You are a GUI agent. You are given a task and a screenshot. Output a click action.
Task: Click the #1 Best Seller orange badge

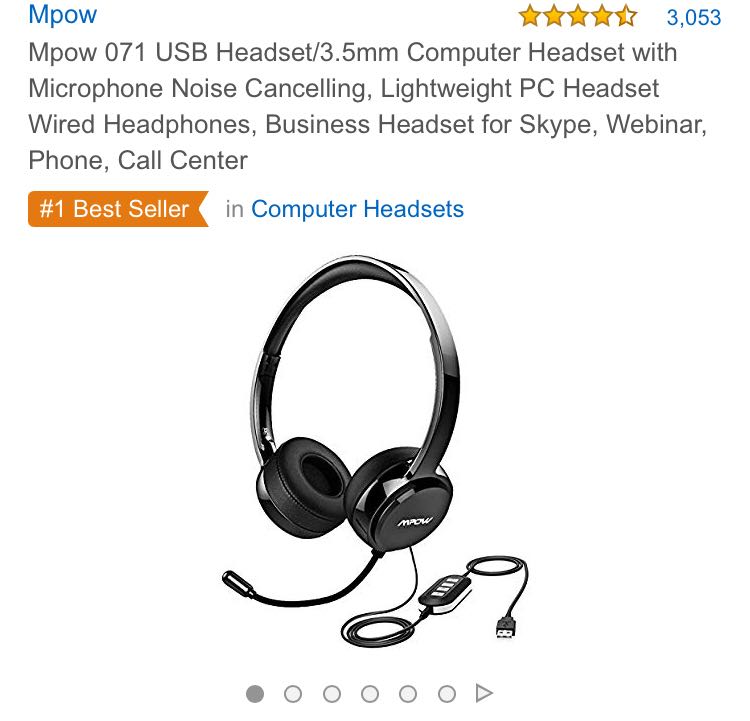118,209
